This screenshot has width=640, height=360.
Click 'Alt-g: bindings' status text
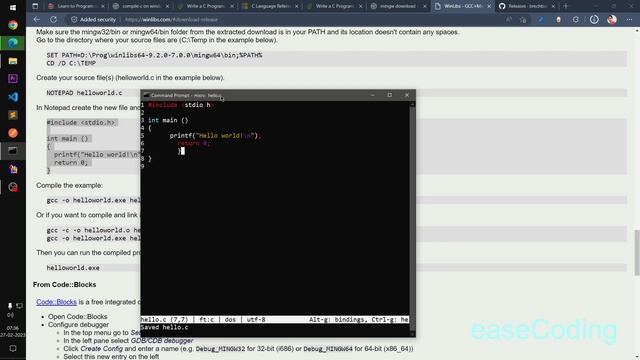338,320
